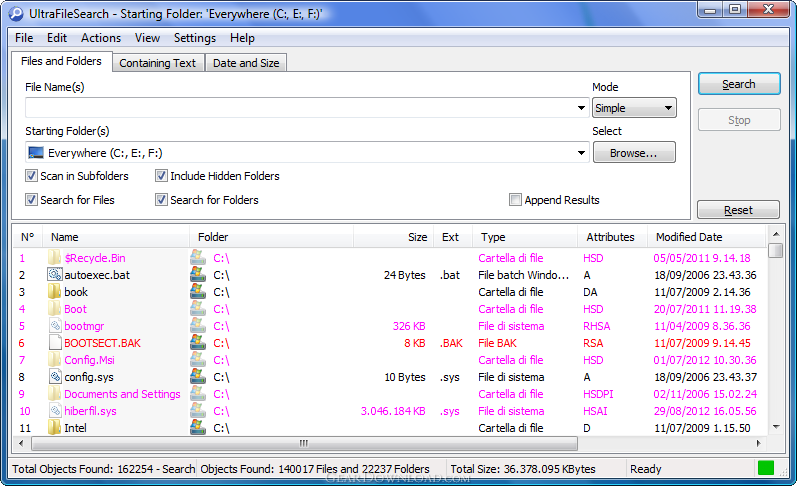Click the file icon of hiberfil.sys

click(54, 411)
